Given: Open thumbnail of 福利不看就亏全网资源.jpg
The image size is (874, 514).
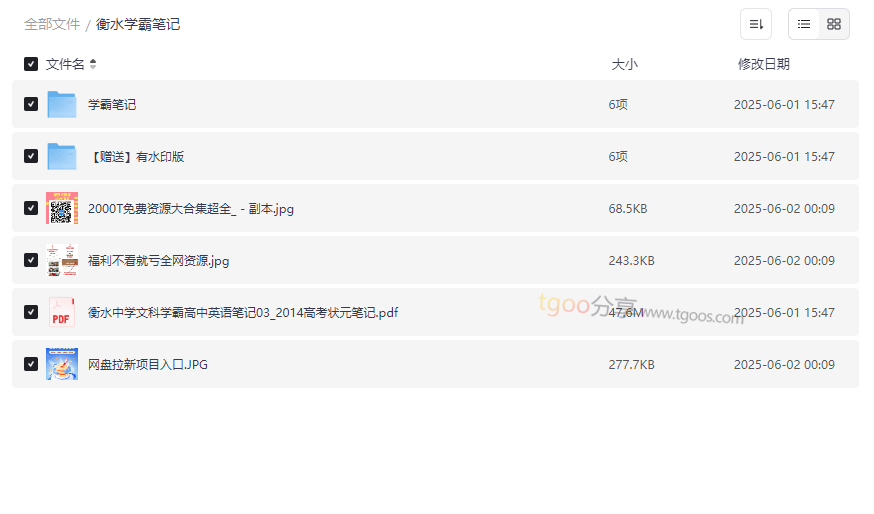Looking at the screenshot, I should (x=62, y=260).
